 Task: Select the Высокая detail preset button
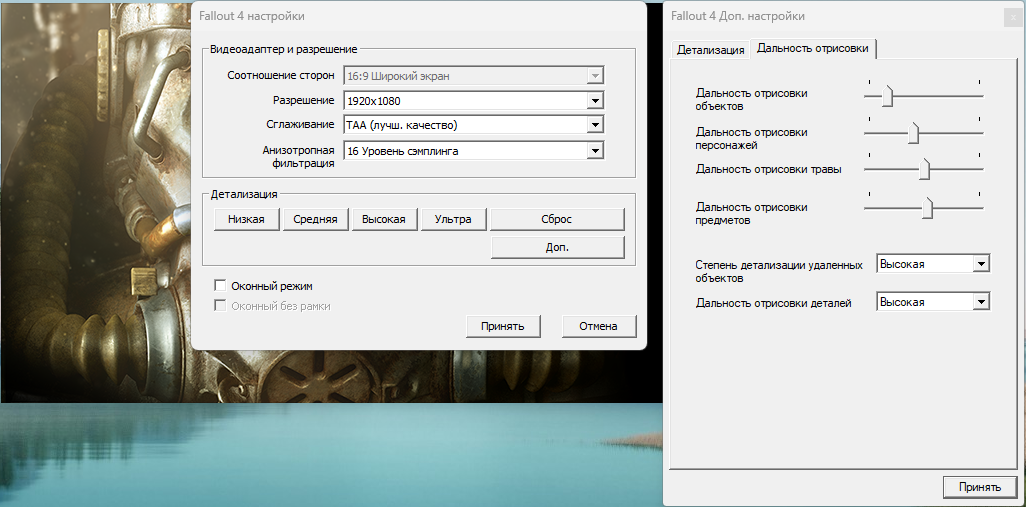(385, 219)
